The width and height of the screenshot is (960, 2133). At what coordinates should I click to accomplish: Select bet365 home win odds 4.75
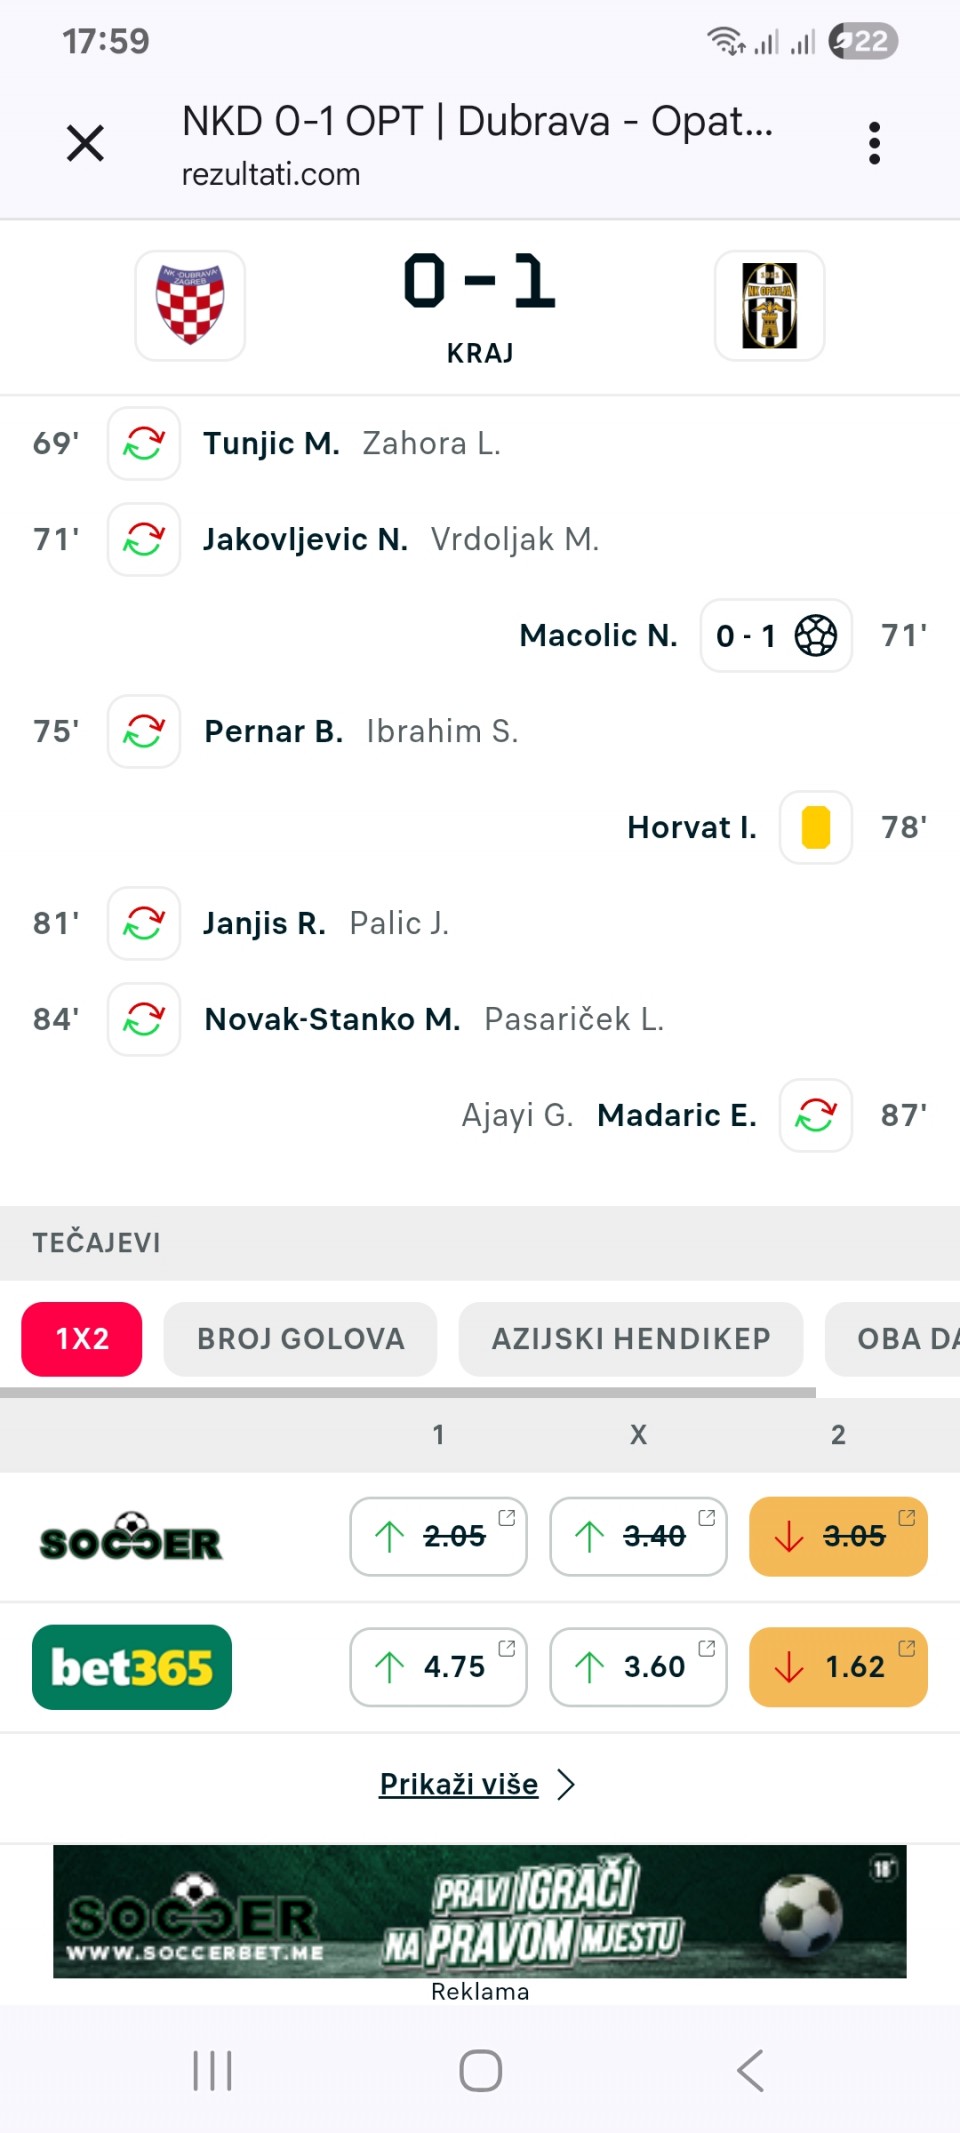(438, 1667)
